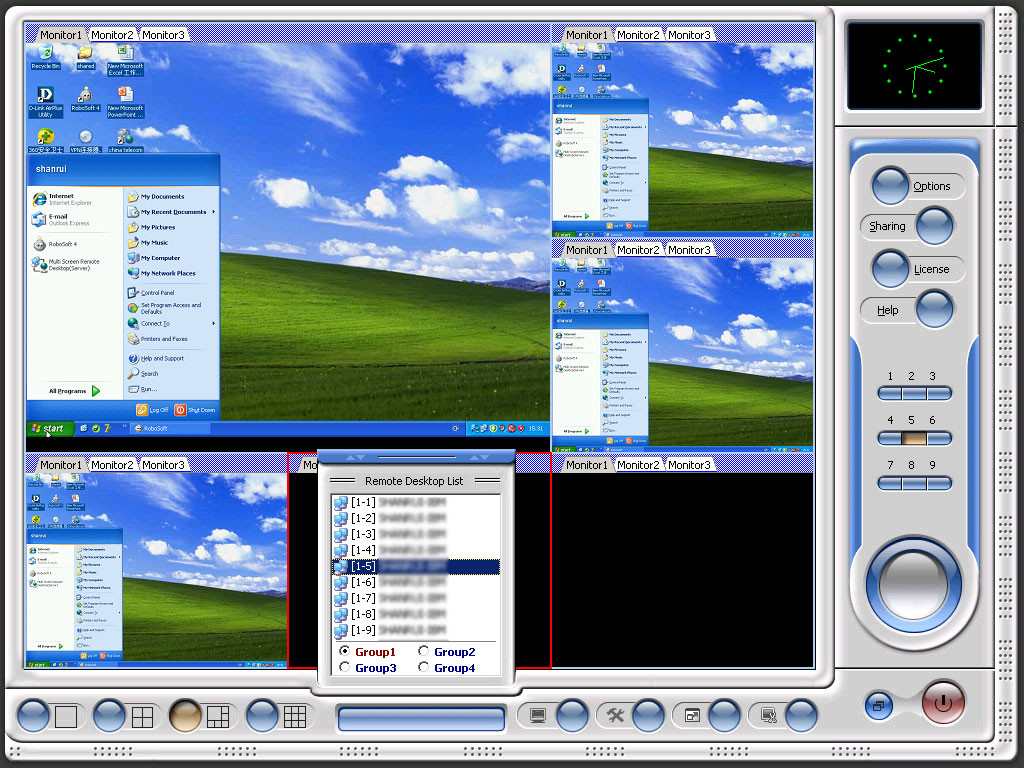Open License dialog
The height and width of the screenshot is (768, 1024).
(890, 269)
